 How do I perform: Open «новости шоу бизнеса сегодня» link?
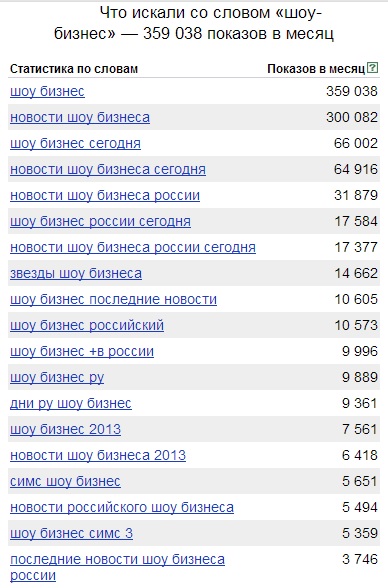108,170
